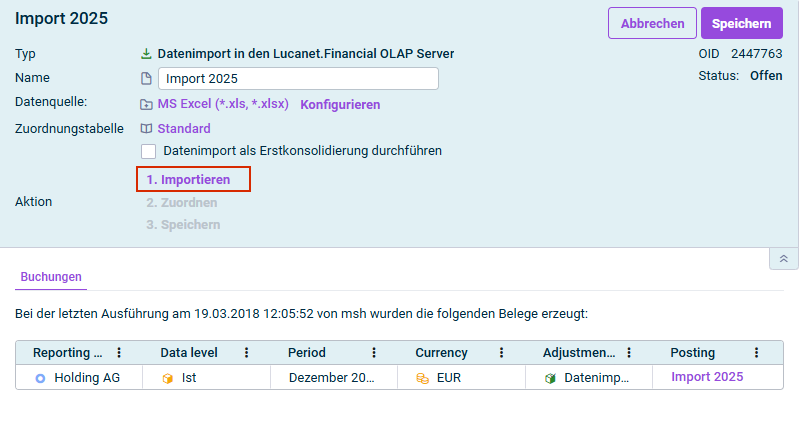Click the green box icon beside Datenimp...
This screenshot has height=426, width=801.
coord(550,378)
